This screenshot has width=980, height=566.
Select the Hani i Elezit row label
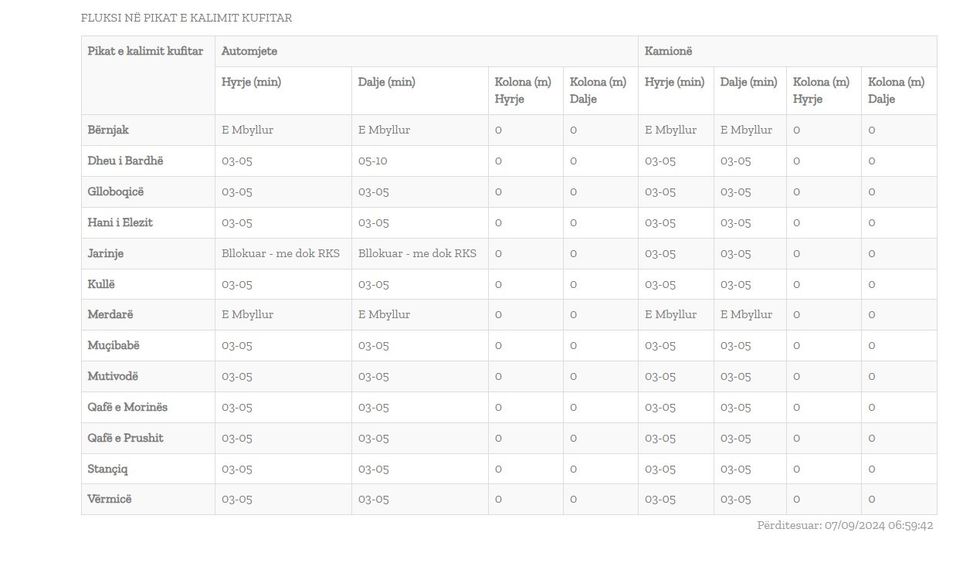pos(120,223)
